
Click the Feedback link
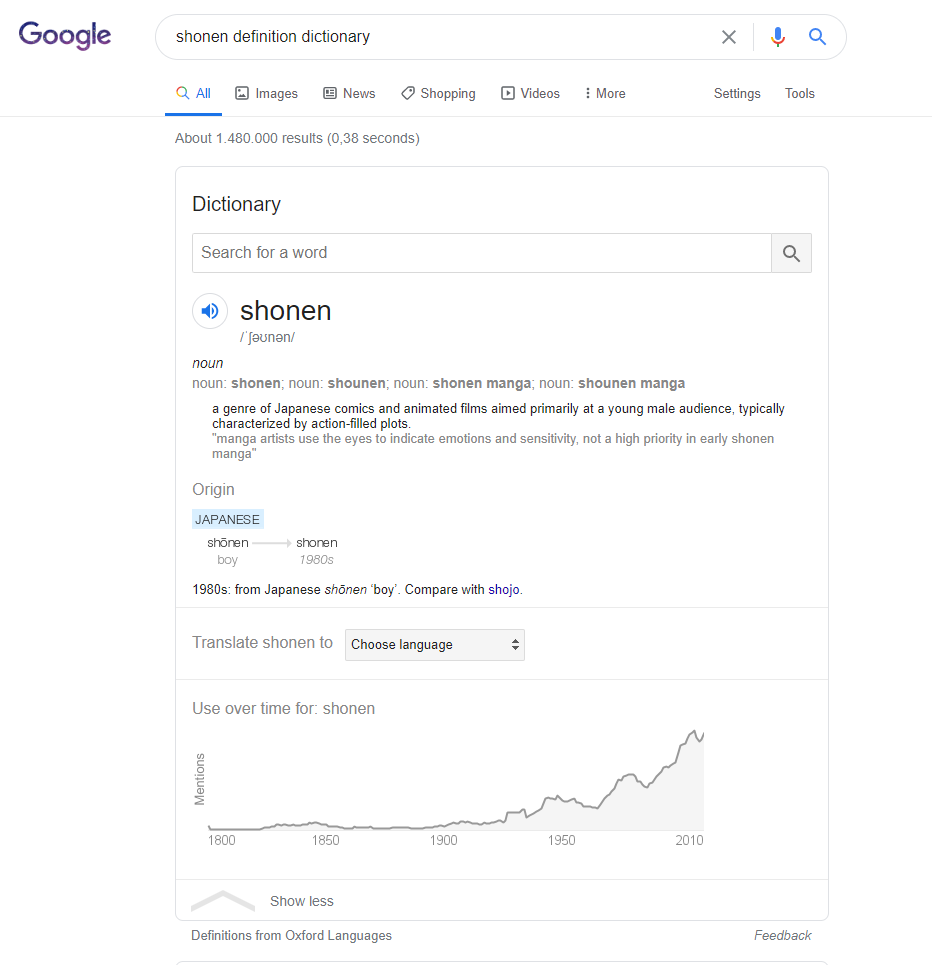click(x=783, y=936)
